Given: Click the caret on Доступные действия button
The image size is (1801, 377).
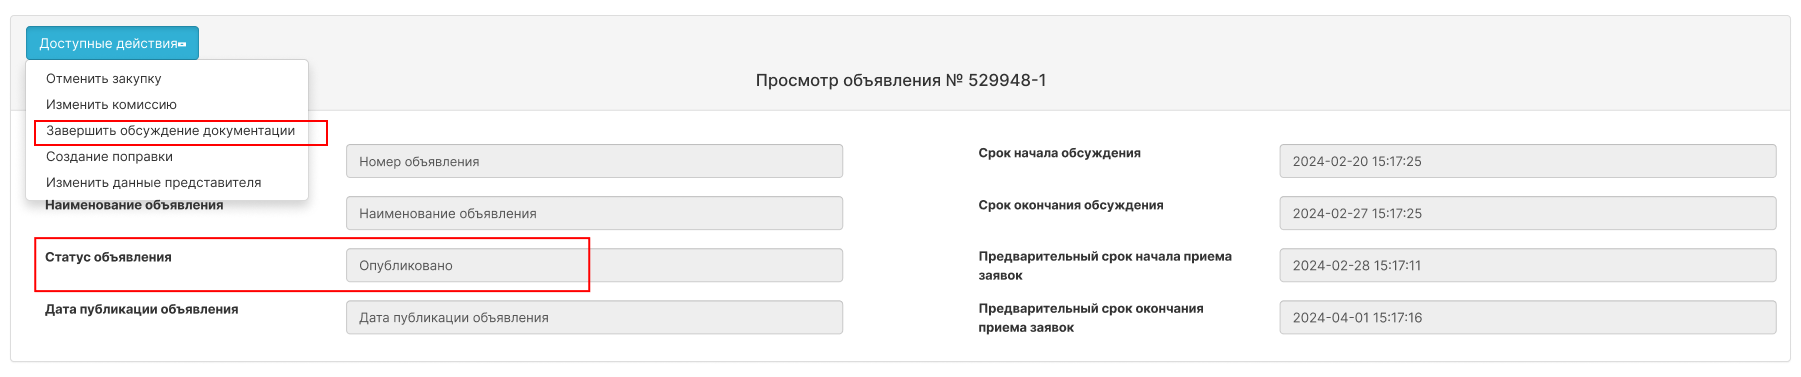Looking at the screenshot, I should (x=182, y=44).
